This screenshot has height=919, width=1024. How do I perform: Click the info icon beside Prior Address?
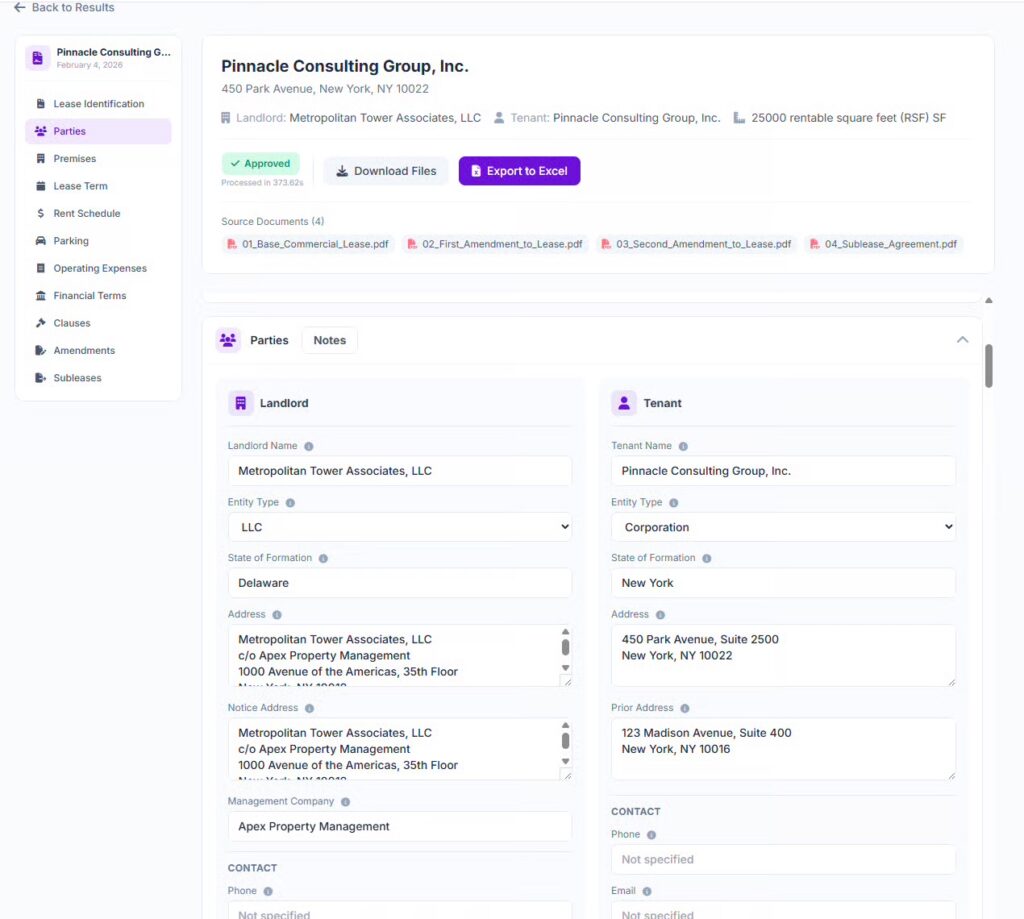687,708
